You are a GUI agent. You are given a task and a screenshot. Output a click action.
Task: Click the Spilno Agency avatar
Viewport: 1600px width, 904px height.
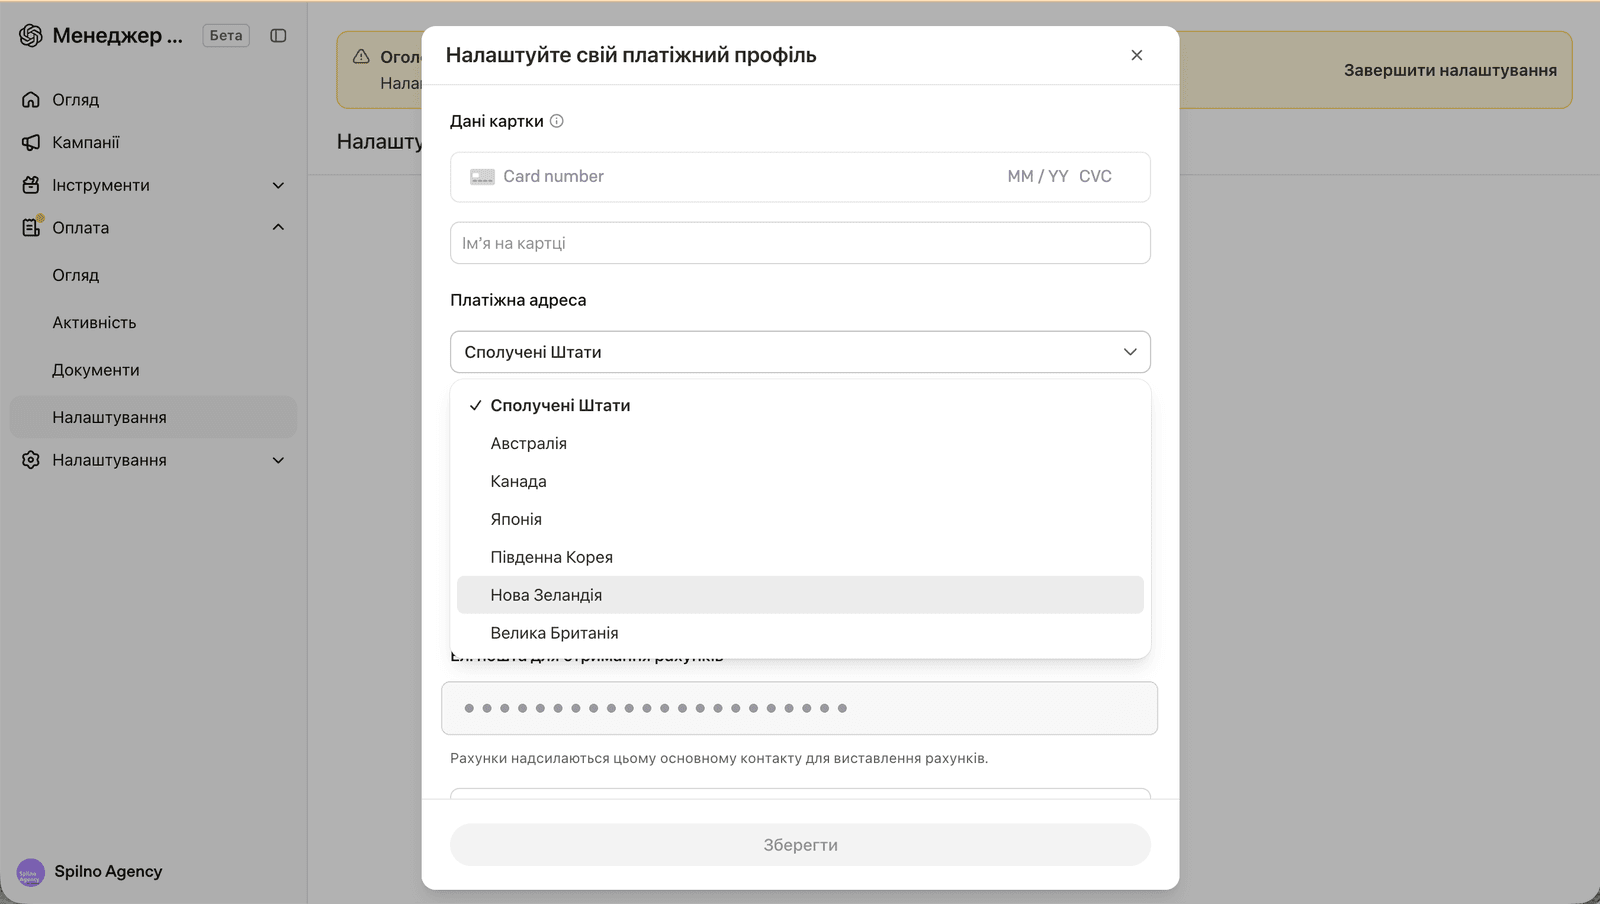pos(31,872)
